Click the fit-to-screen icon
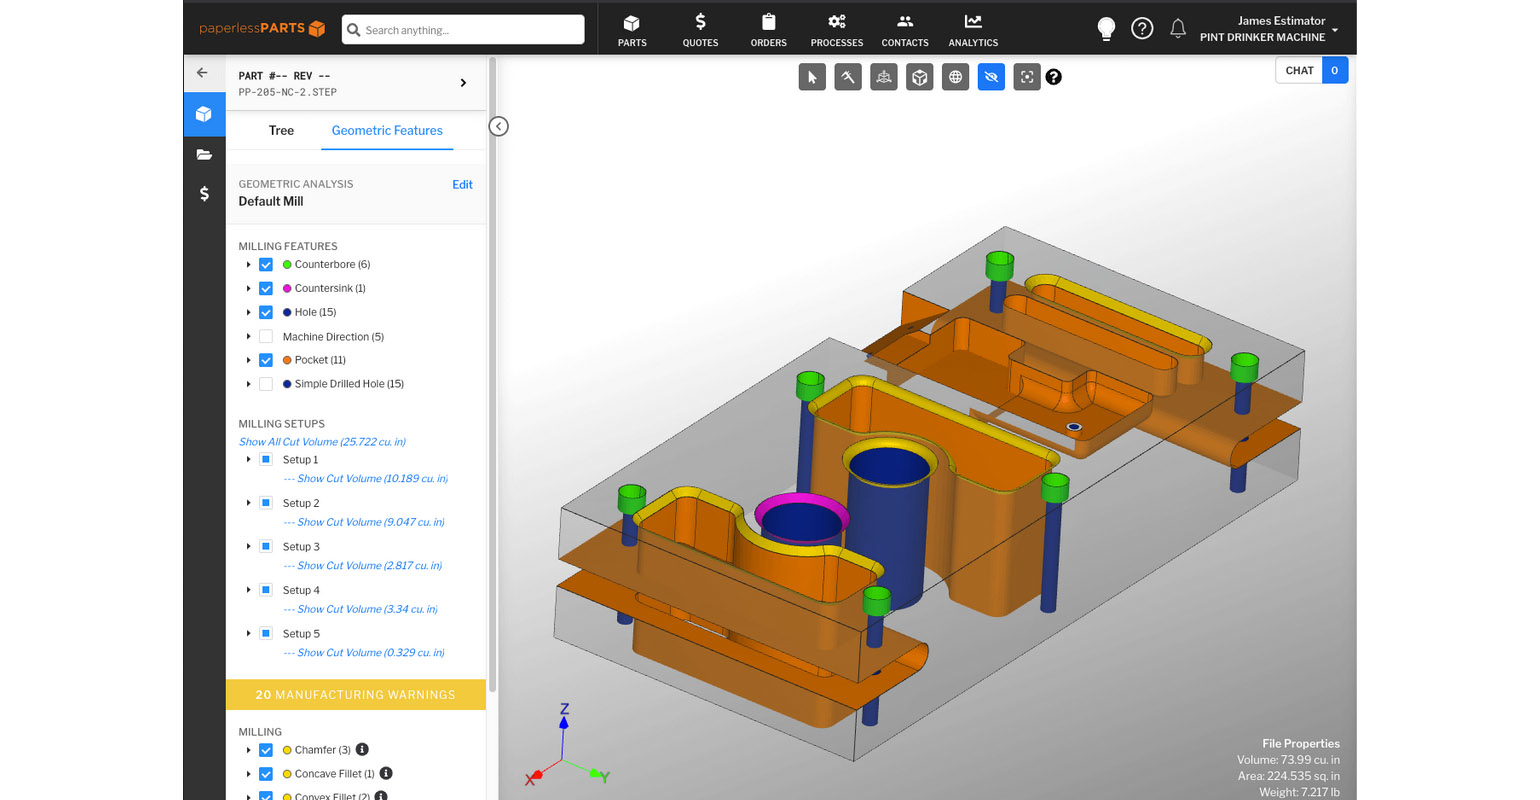This screenshot has height=800, width=1540. [x=1027, y=76]
